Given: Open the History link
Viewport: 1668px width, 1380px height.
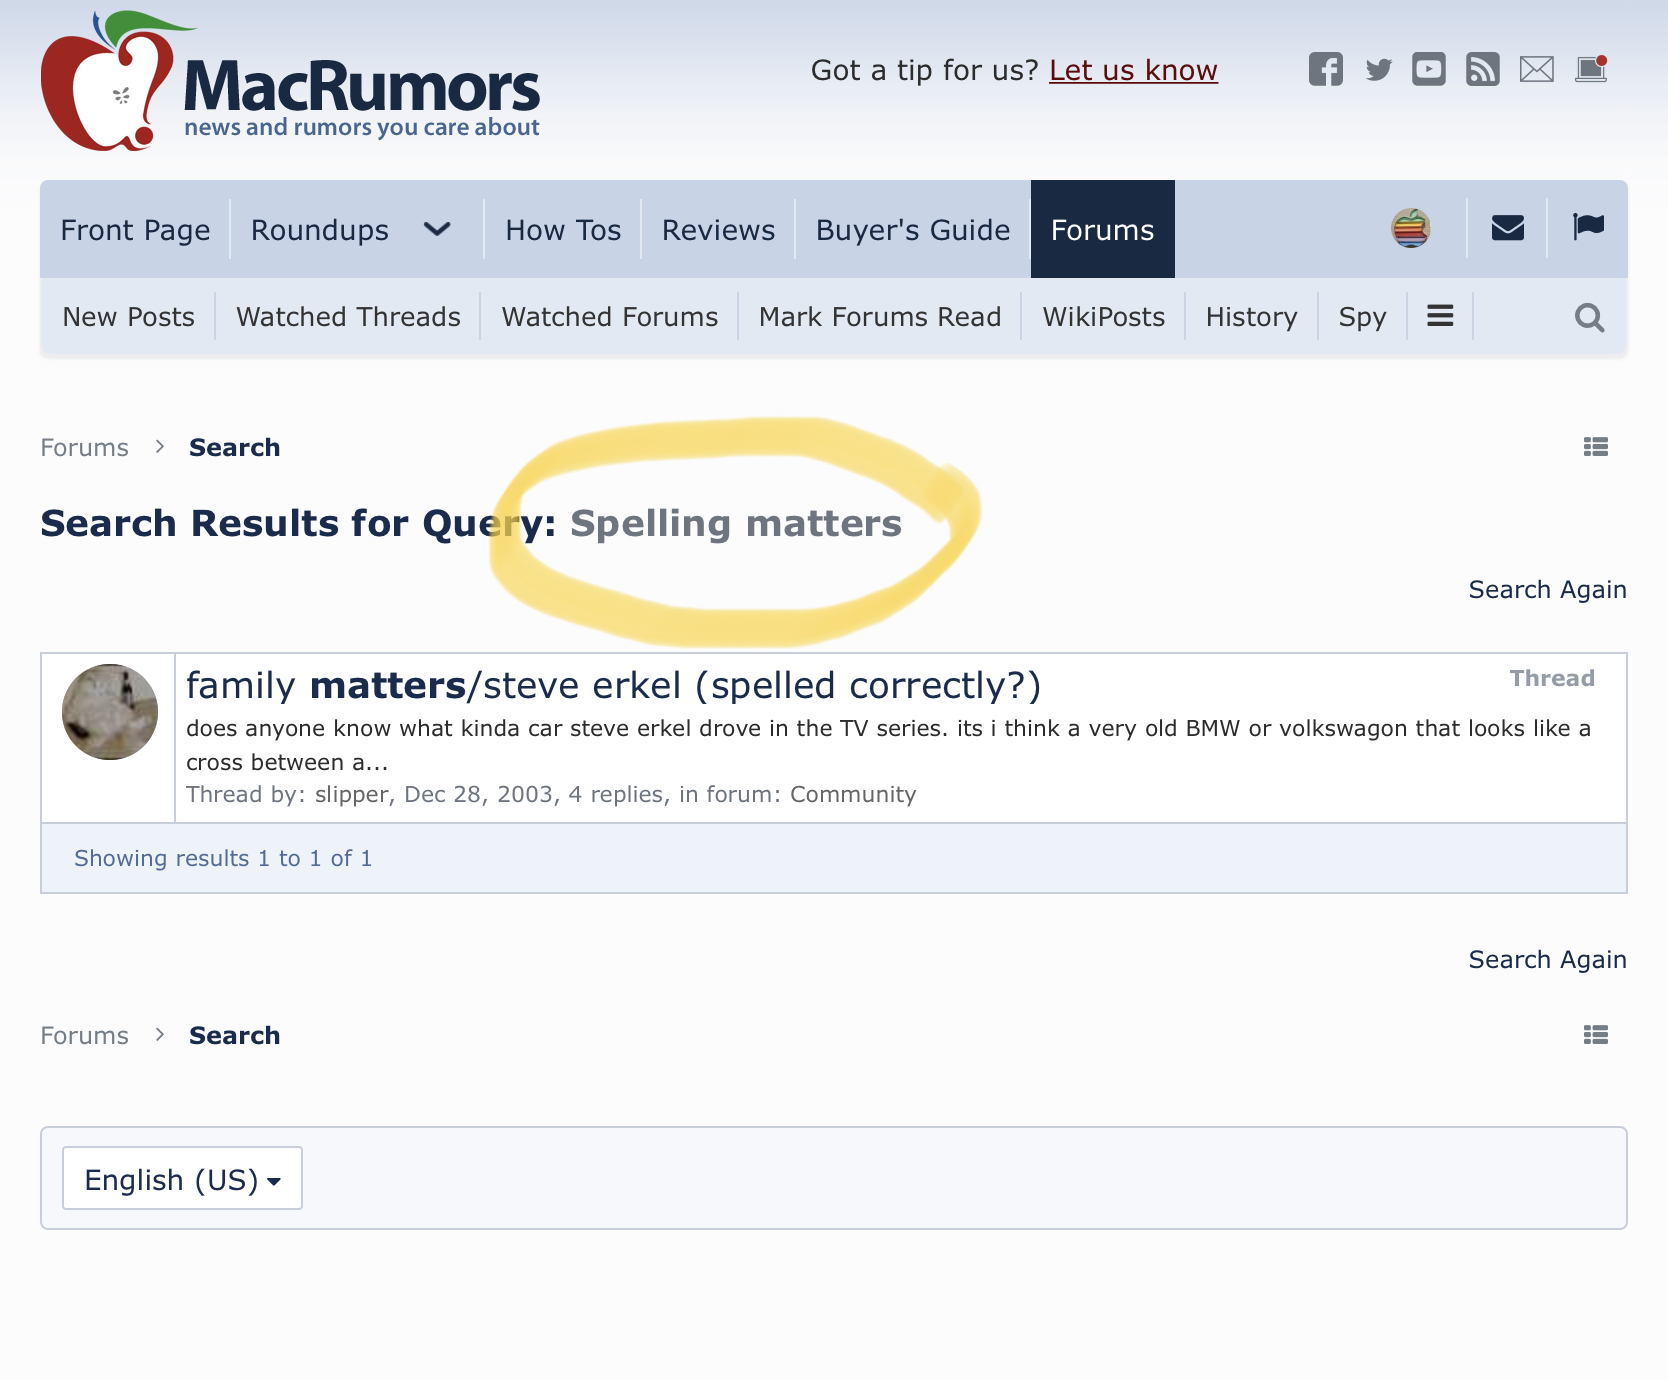Looking at the screenshot, I should coord(1251,317).
